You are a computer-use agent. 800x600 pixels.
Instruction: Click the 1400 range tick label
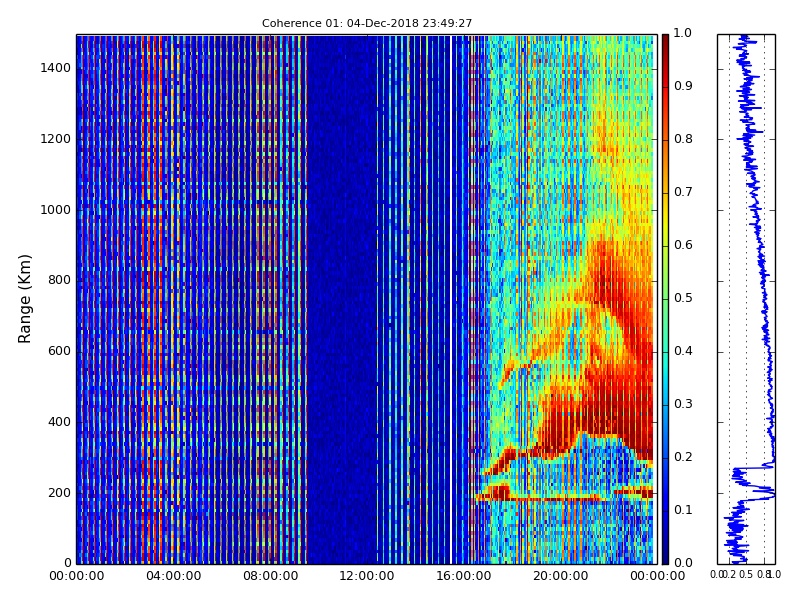point(56,68)
